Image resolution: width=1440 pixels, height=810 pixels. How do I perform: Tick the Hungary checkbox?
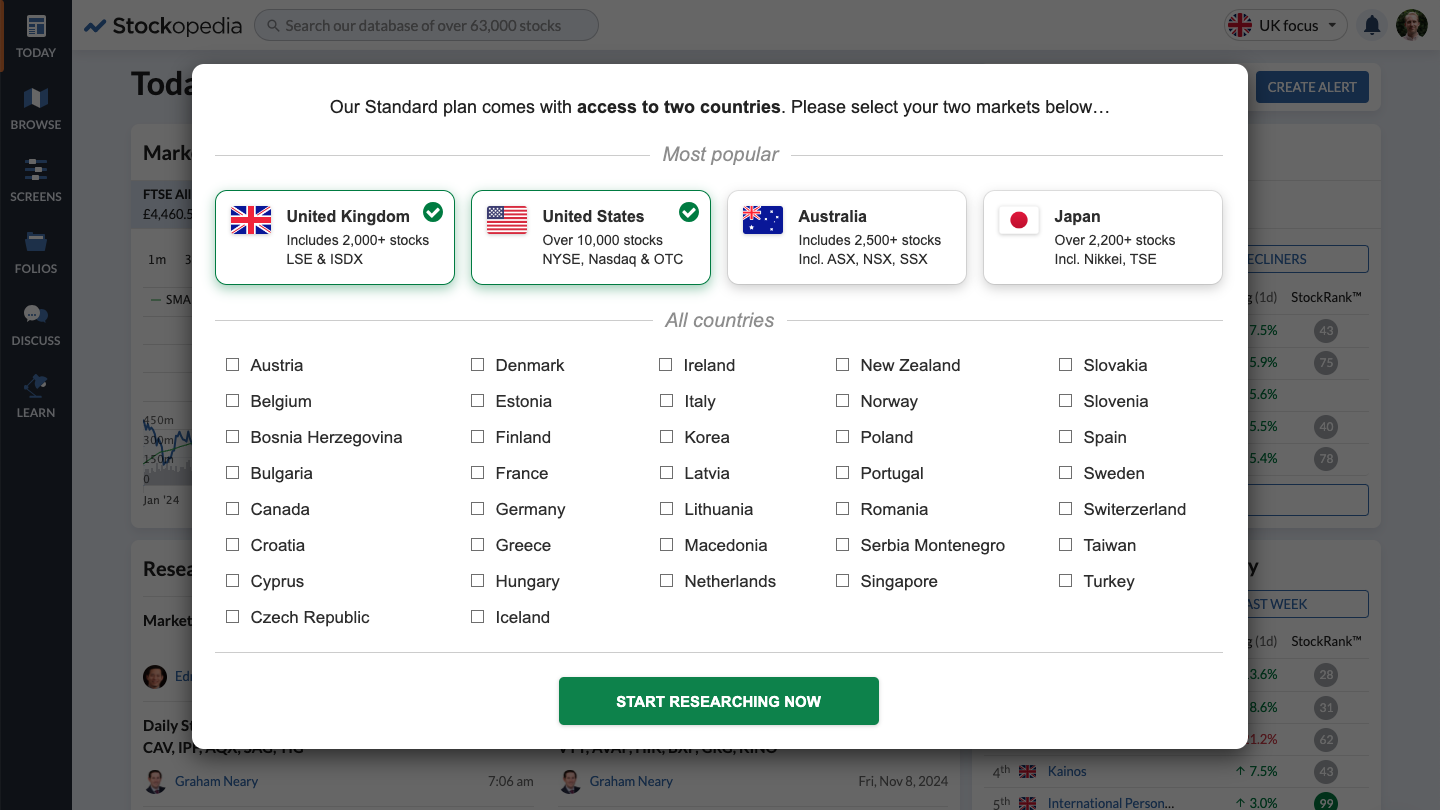[x=477, y=581]
